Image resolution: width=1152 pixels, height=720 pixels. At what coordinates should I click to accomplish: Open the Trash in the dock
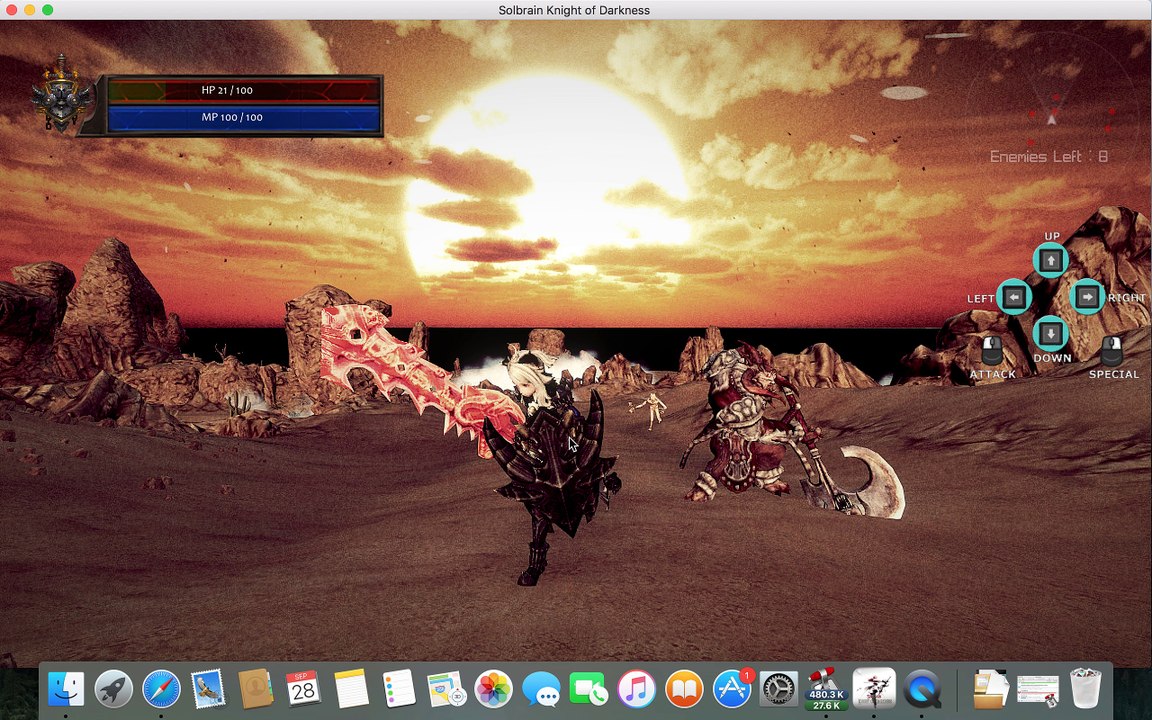[1086, 689]
